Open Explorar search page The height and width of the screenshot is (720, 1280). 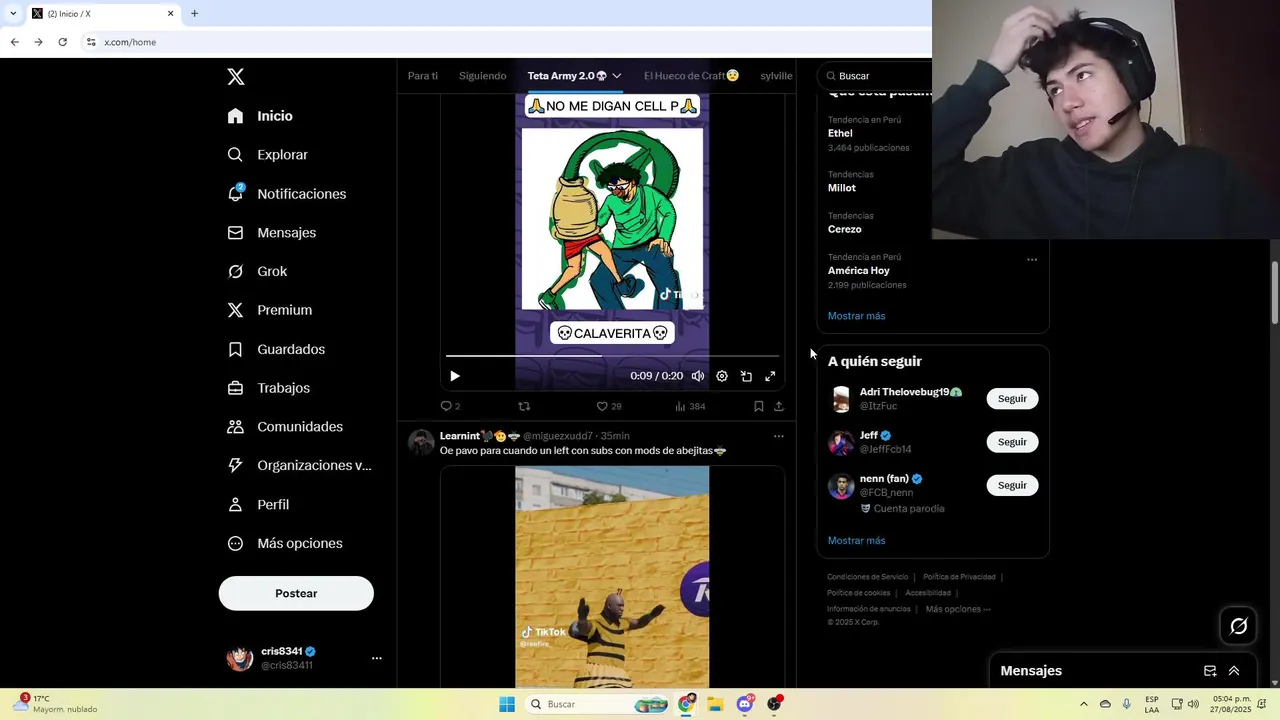tap(267, 155)
